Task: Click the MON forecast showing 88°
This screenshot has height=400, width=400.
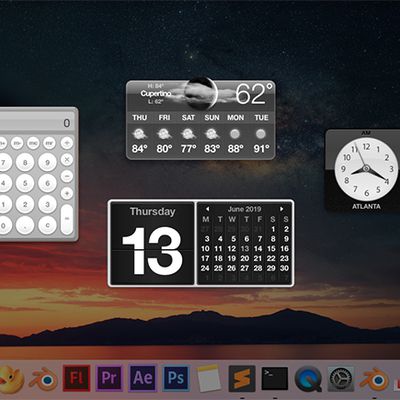Action: click(235, 135)
